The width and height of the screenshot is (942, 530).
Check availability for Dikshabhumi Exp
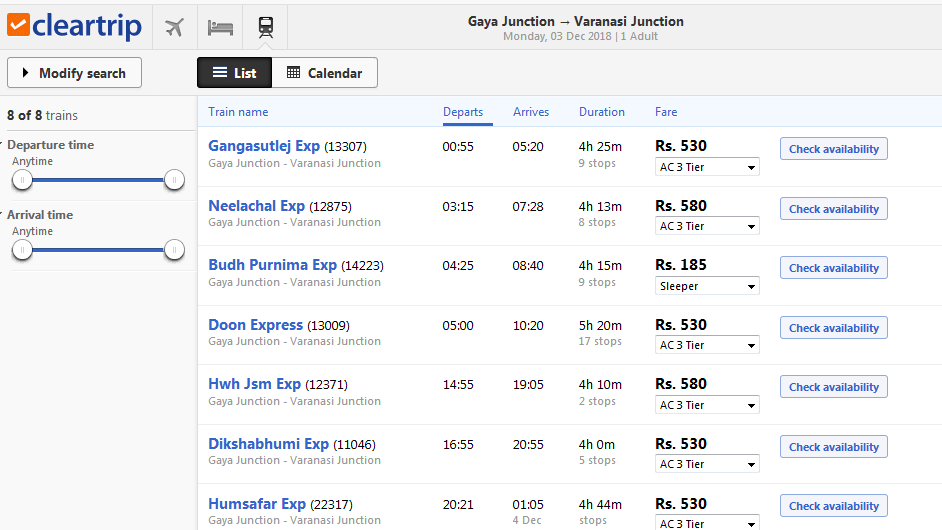coord(834,447)
